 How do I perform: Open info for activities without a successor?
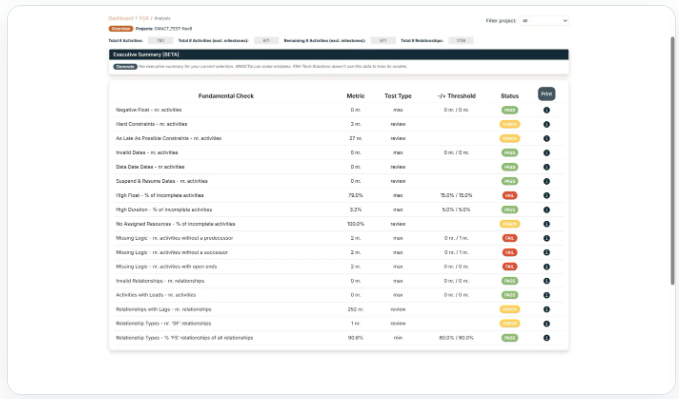(546, 253)
